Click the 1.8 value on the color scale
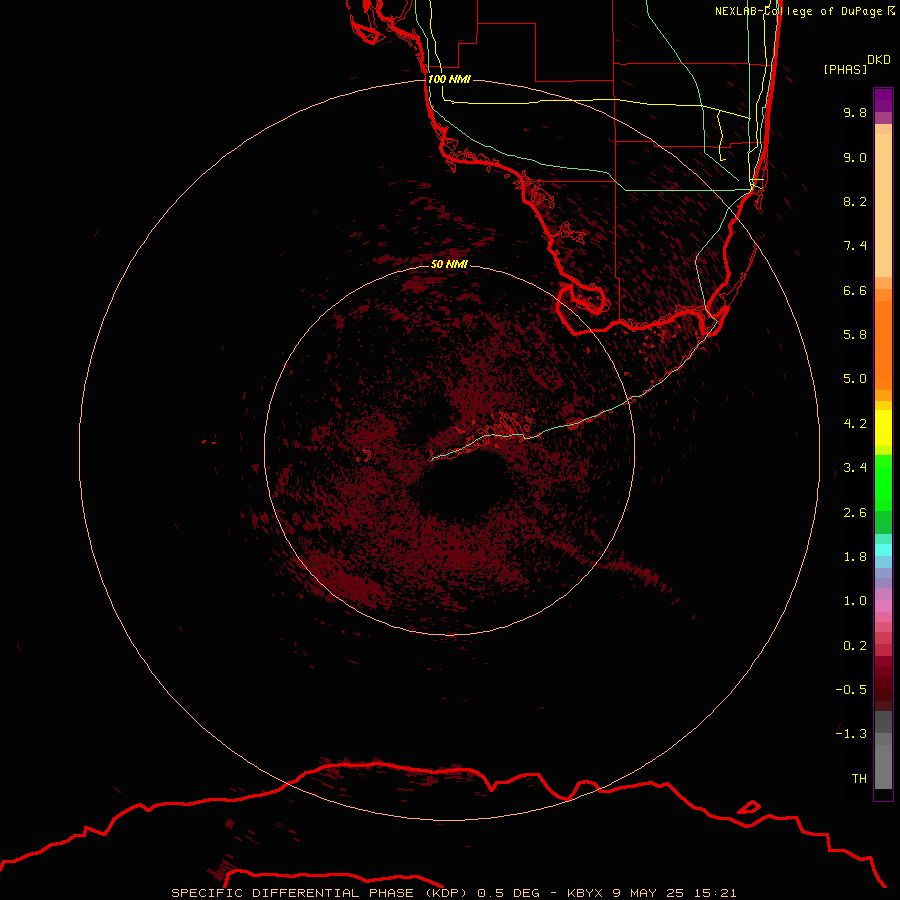 tap(855, 557)
